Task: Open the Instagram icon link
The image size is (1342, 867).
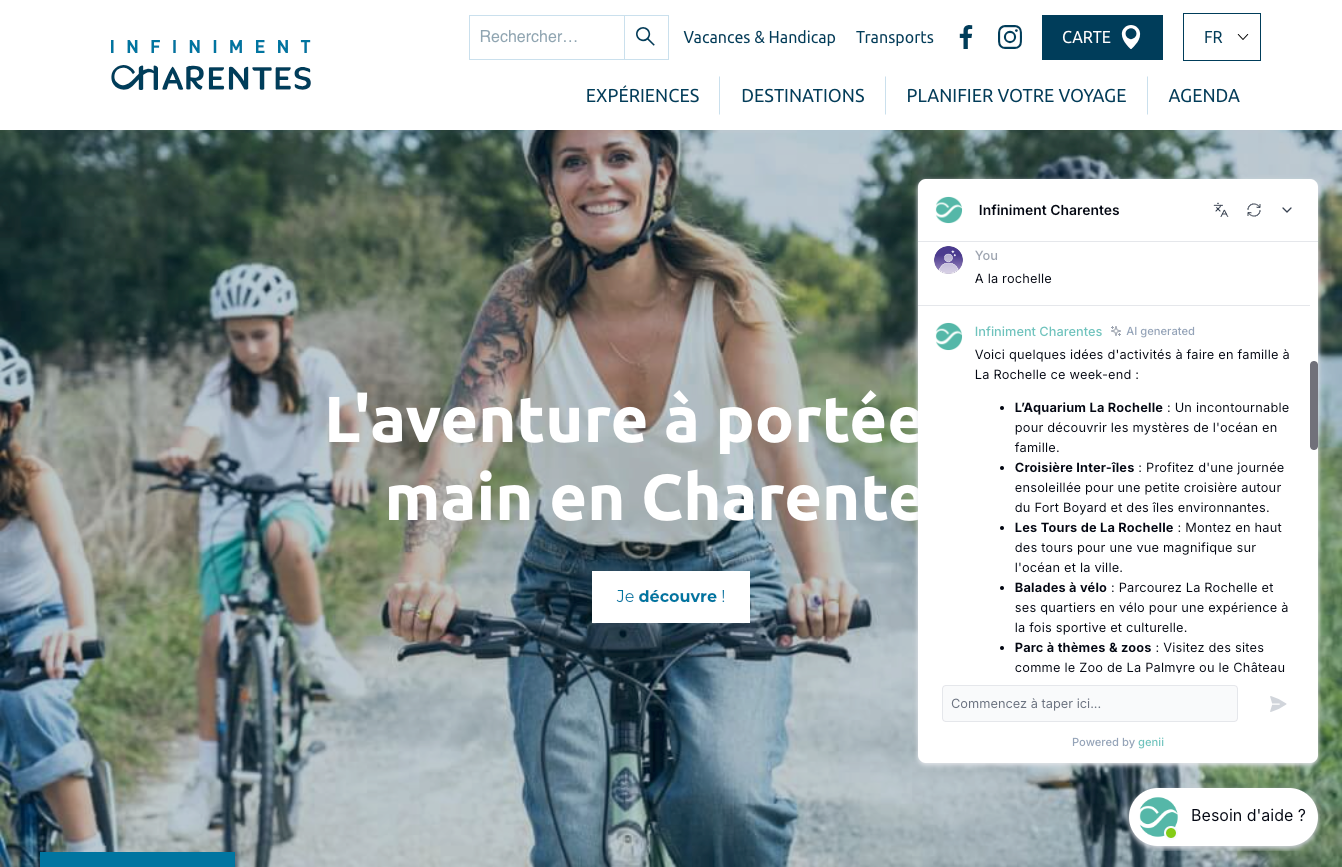Action: click(x=1010, y=37)
